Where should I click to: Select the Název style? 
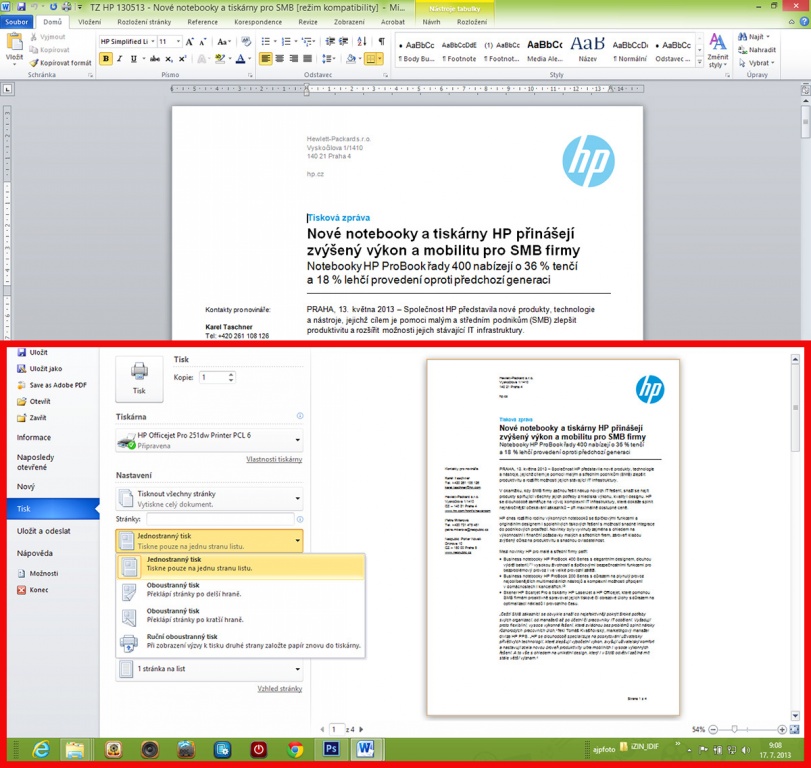tap(587, 50)
